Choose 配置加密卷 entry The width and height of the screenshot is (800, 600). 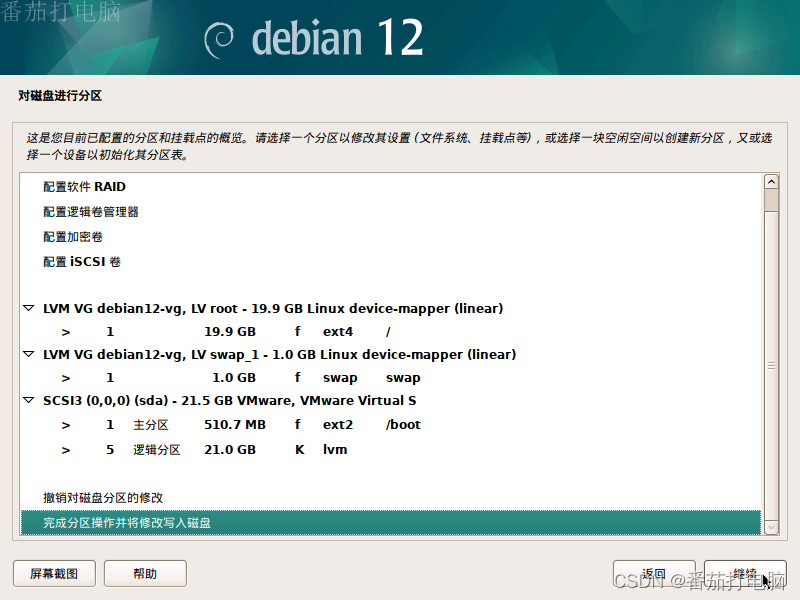(x=391, y=237)
